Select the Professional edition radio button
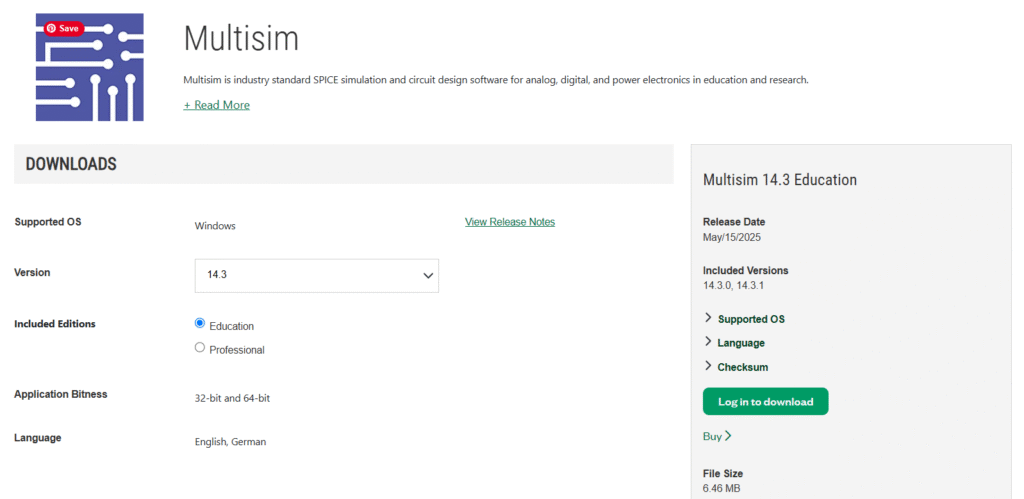Image resolution: width=1024 pixels, height=499 pixels. tap(200, 347)
